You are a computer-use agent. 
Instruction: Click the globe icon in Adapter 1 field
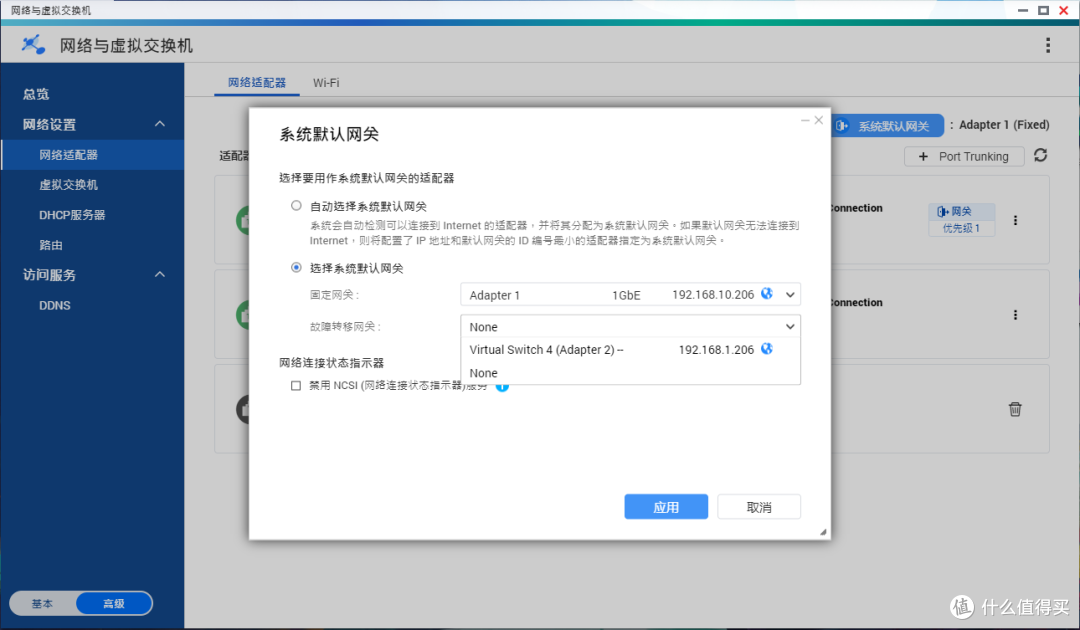click(x=767, y=294)
